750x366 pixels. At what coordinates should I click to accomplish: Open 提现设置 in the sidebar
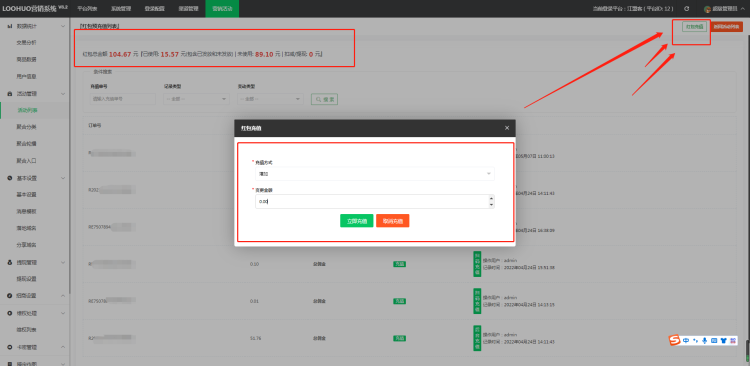coord(26,278)
